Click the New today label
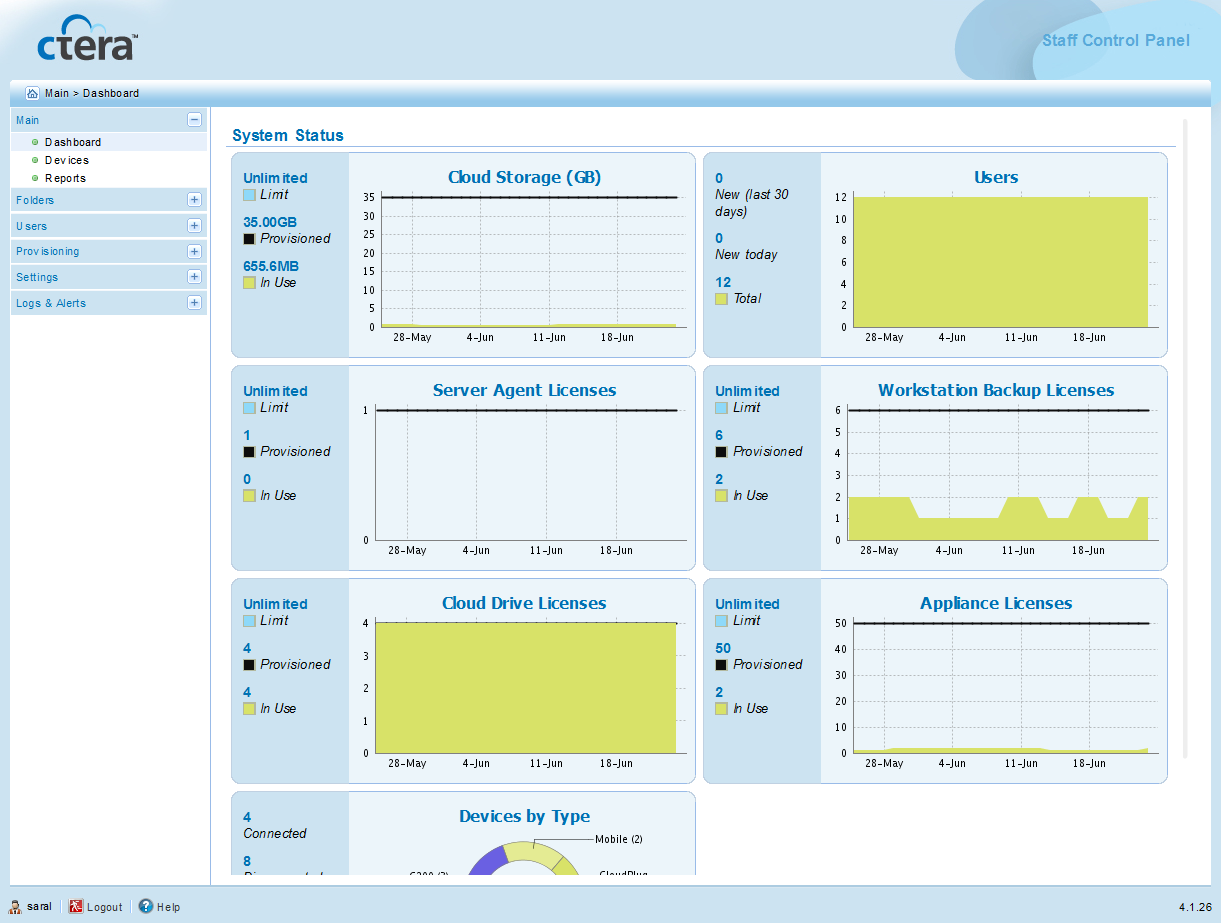 tap(746, 255)
